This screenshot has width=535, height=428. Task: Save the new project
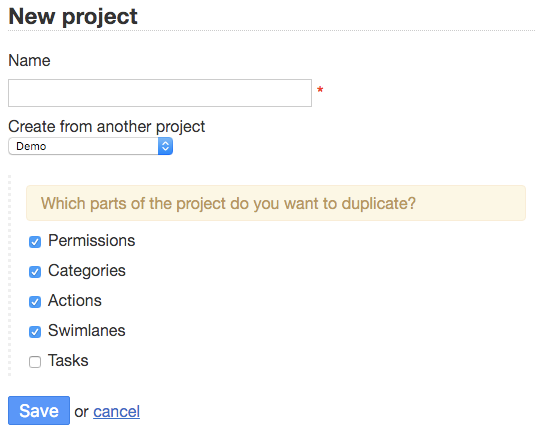click(x=39, y=411)
